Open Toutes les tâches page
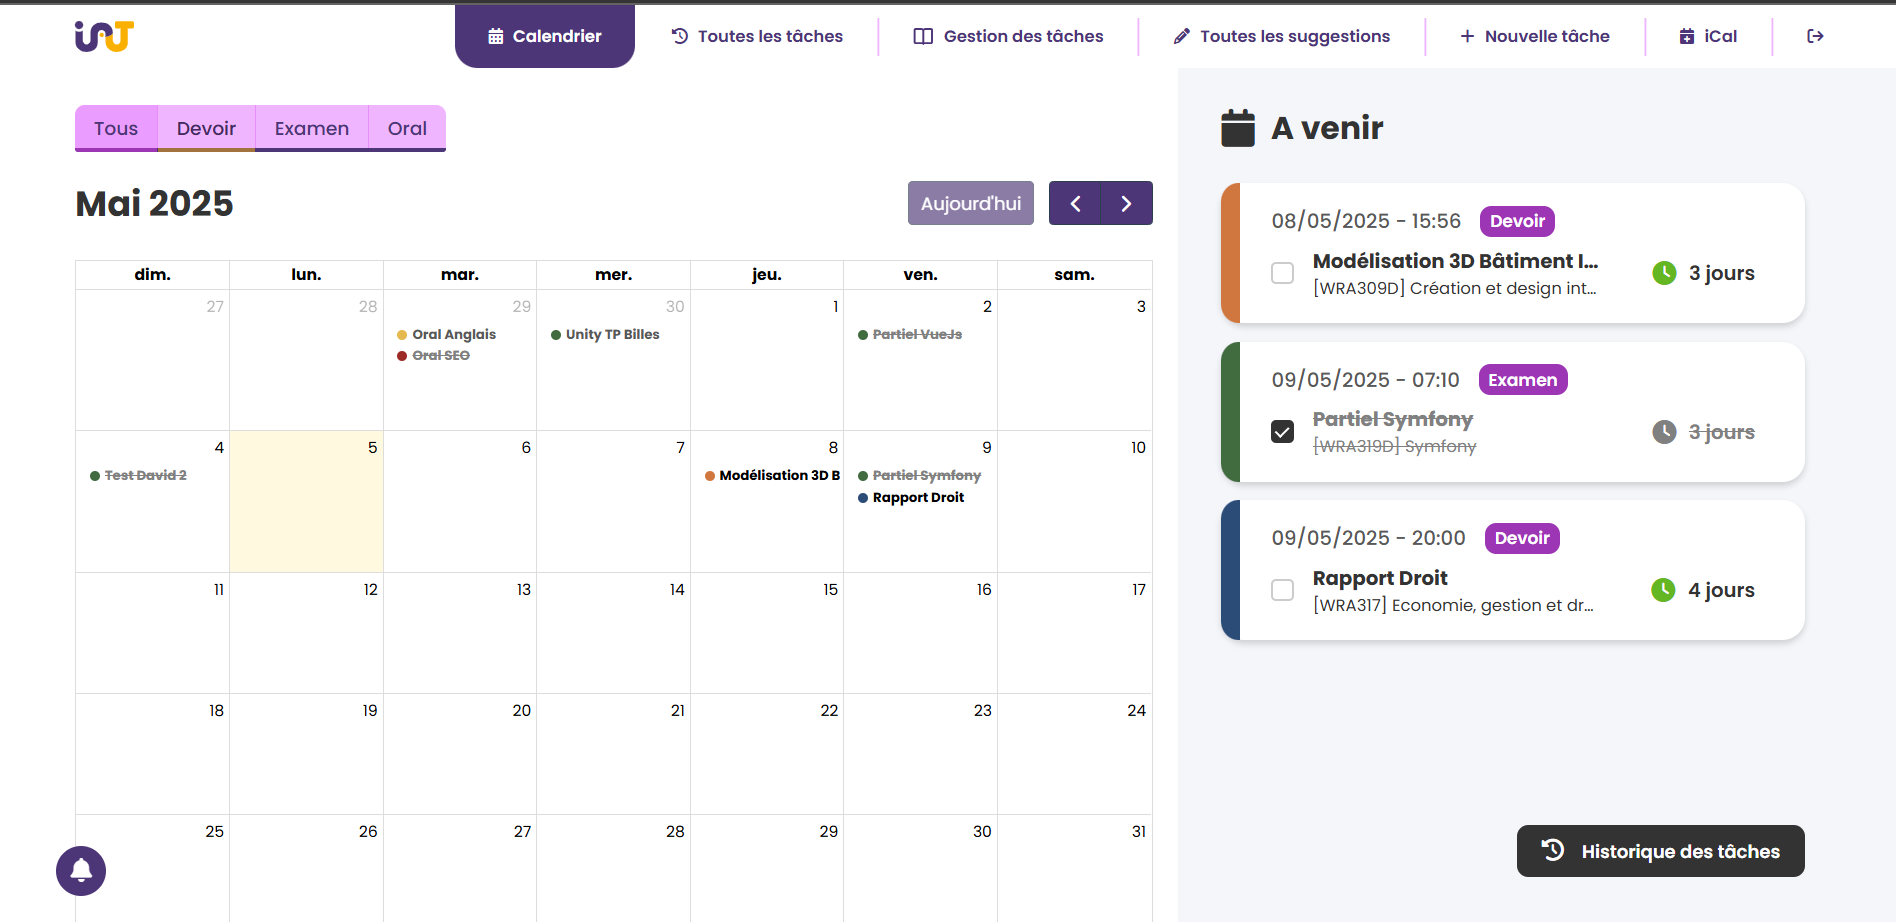1896x922 pixels. click(x=757, y=36)
